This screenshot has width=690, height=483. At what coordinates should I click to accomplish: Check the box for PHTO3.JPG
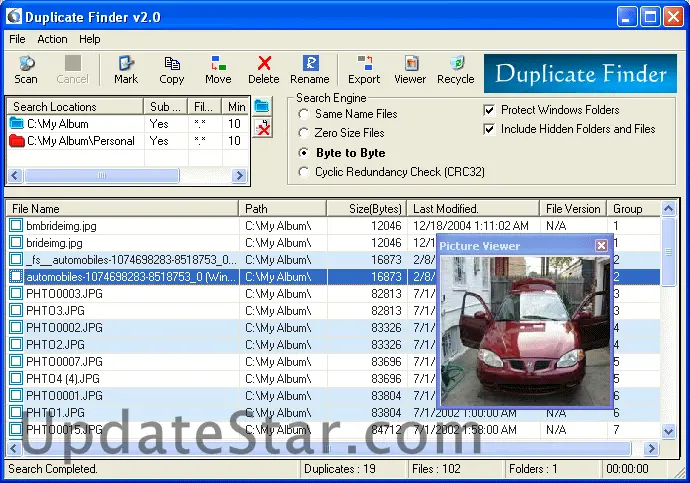pos(16,311)
